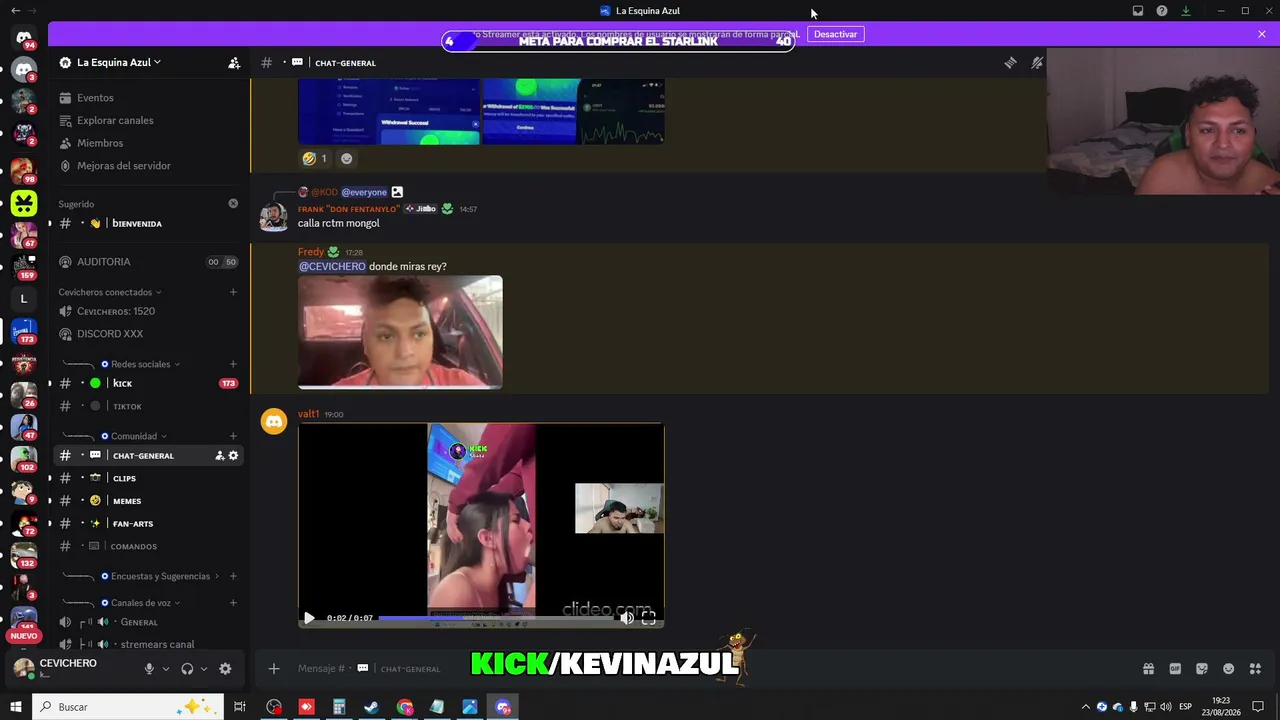1280x720 pixels.
Task: Add channel to Redes sociales category
Action: pyautogui.click(x=233, y=364)
